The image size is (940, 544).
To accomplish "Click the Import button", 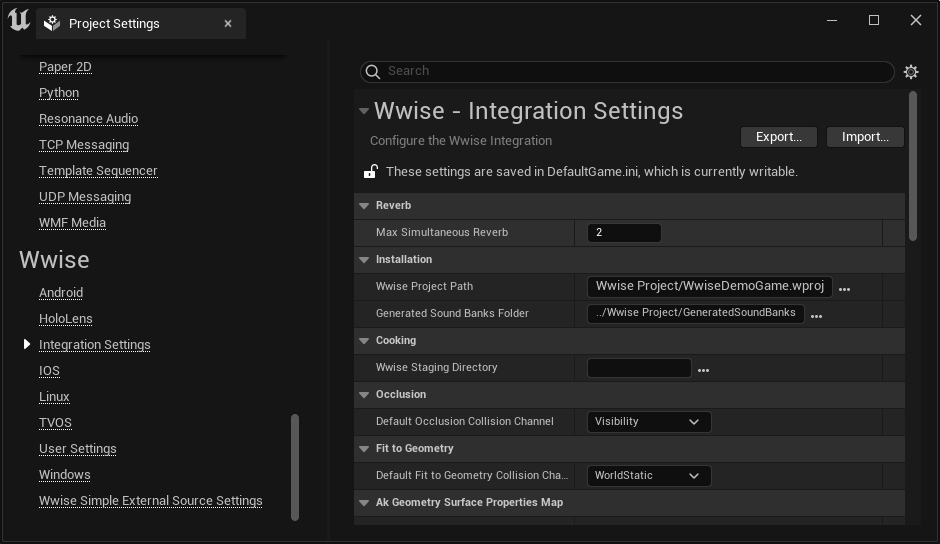I will click(x=865, y=137).
